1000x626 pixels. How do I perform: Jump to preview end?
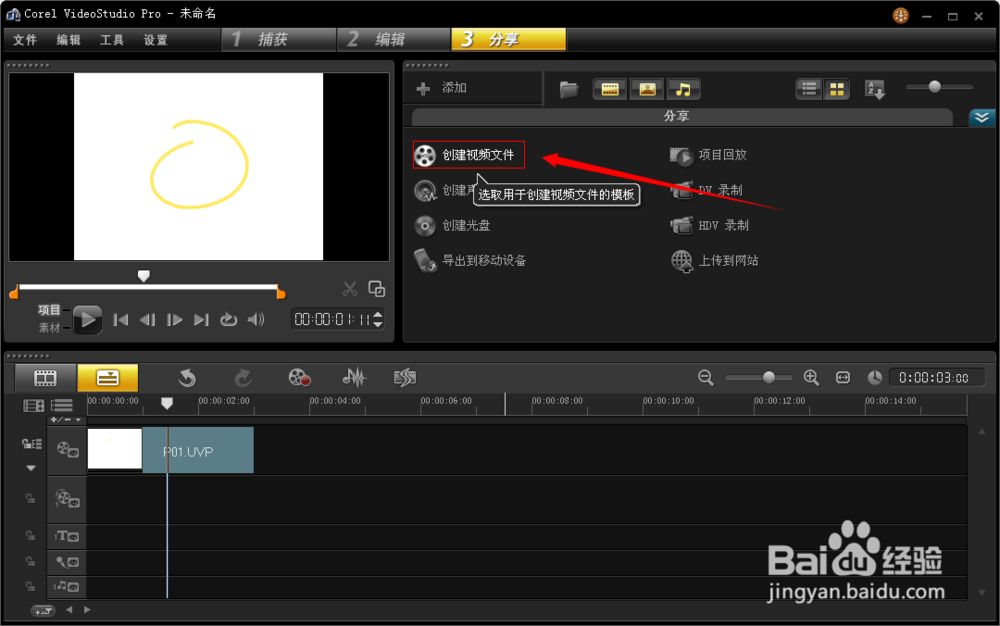click(201, 319)
